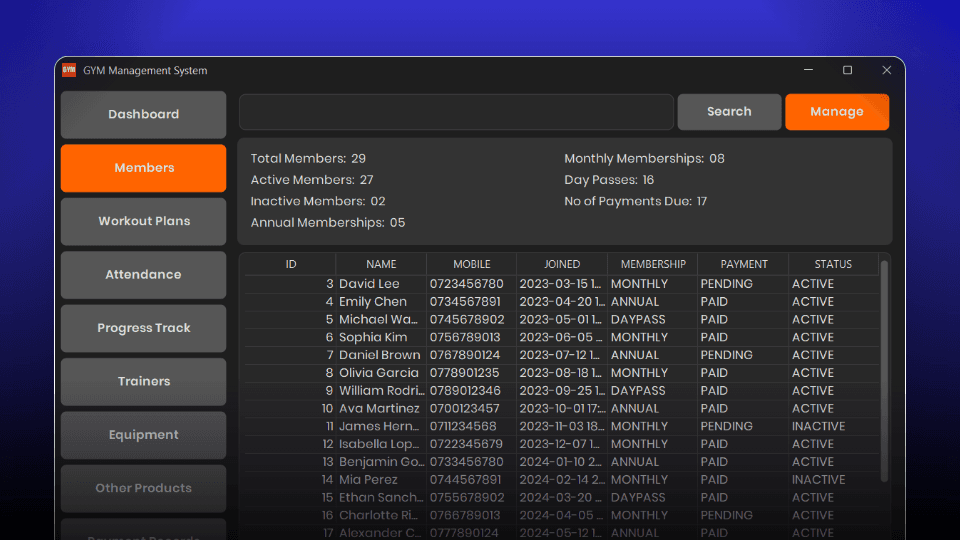The height and width of the screenshot is (540, 960).
Task: Click the members table vertical scrollbar
Action: [x=884, y=370]
